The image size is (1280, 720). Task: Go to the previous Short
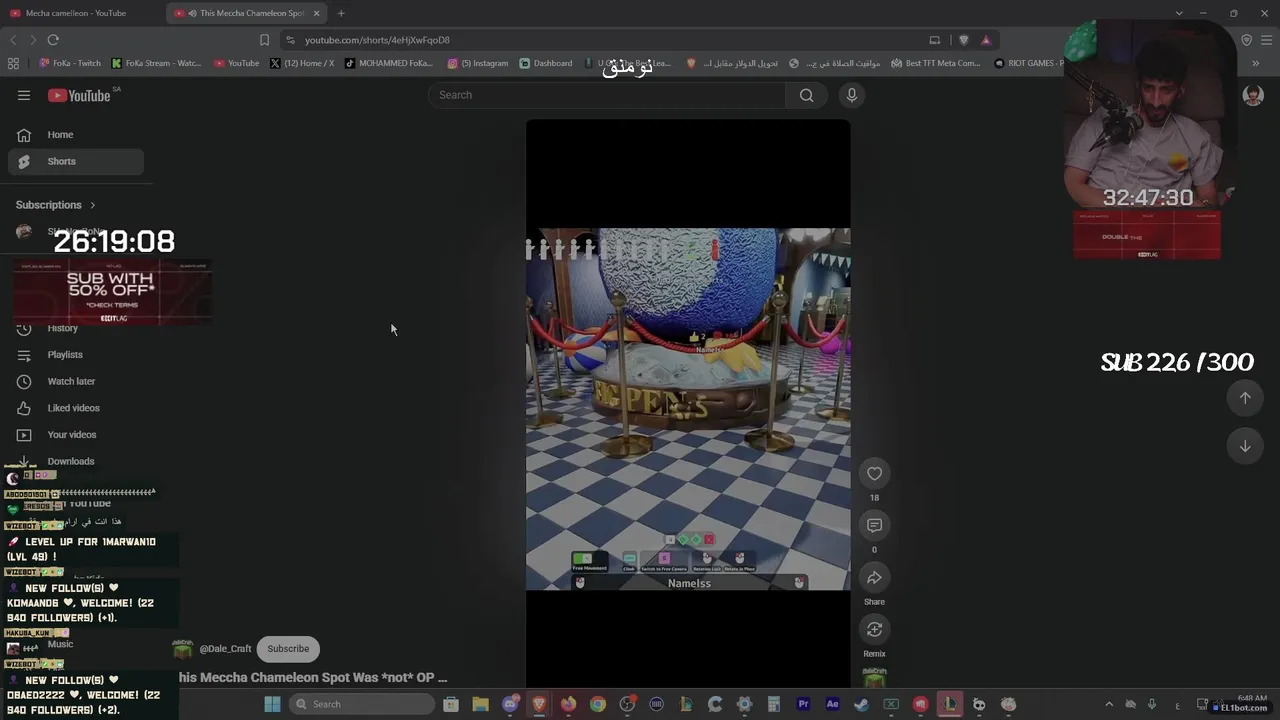click(1245, 398)
